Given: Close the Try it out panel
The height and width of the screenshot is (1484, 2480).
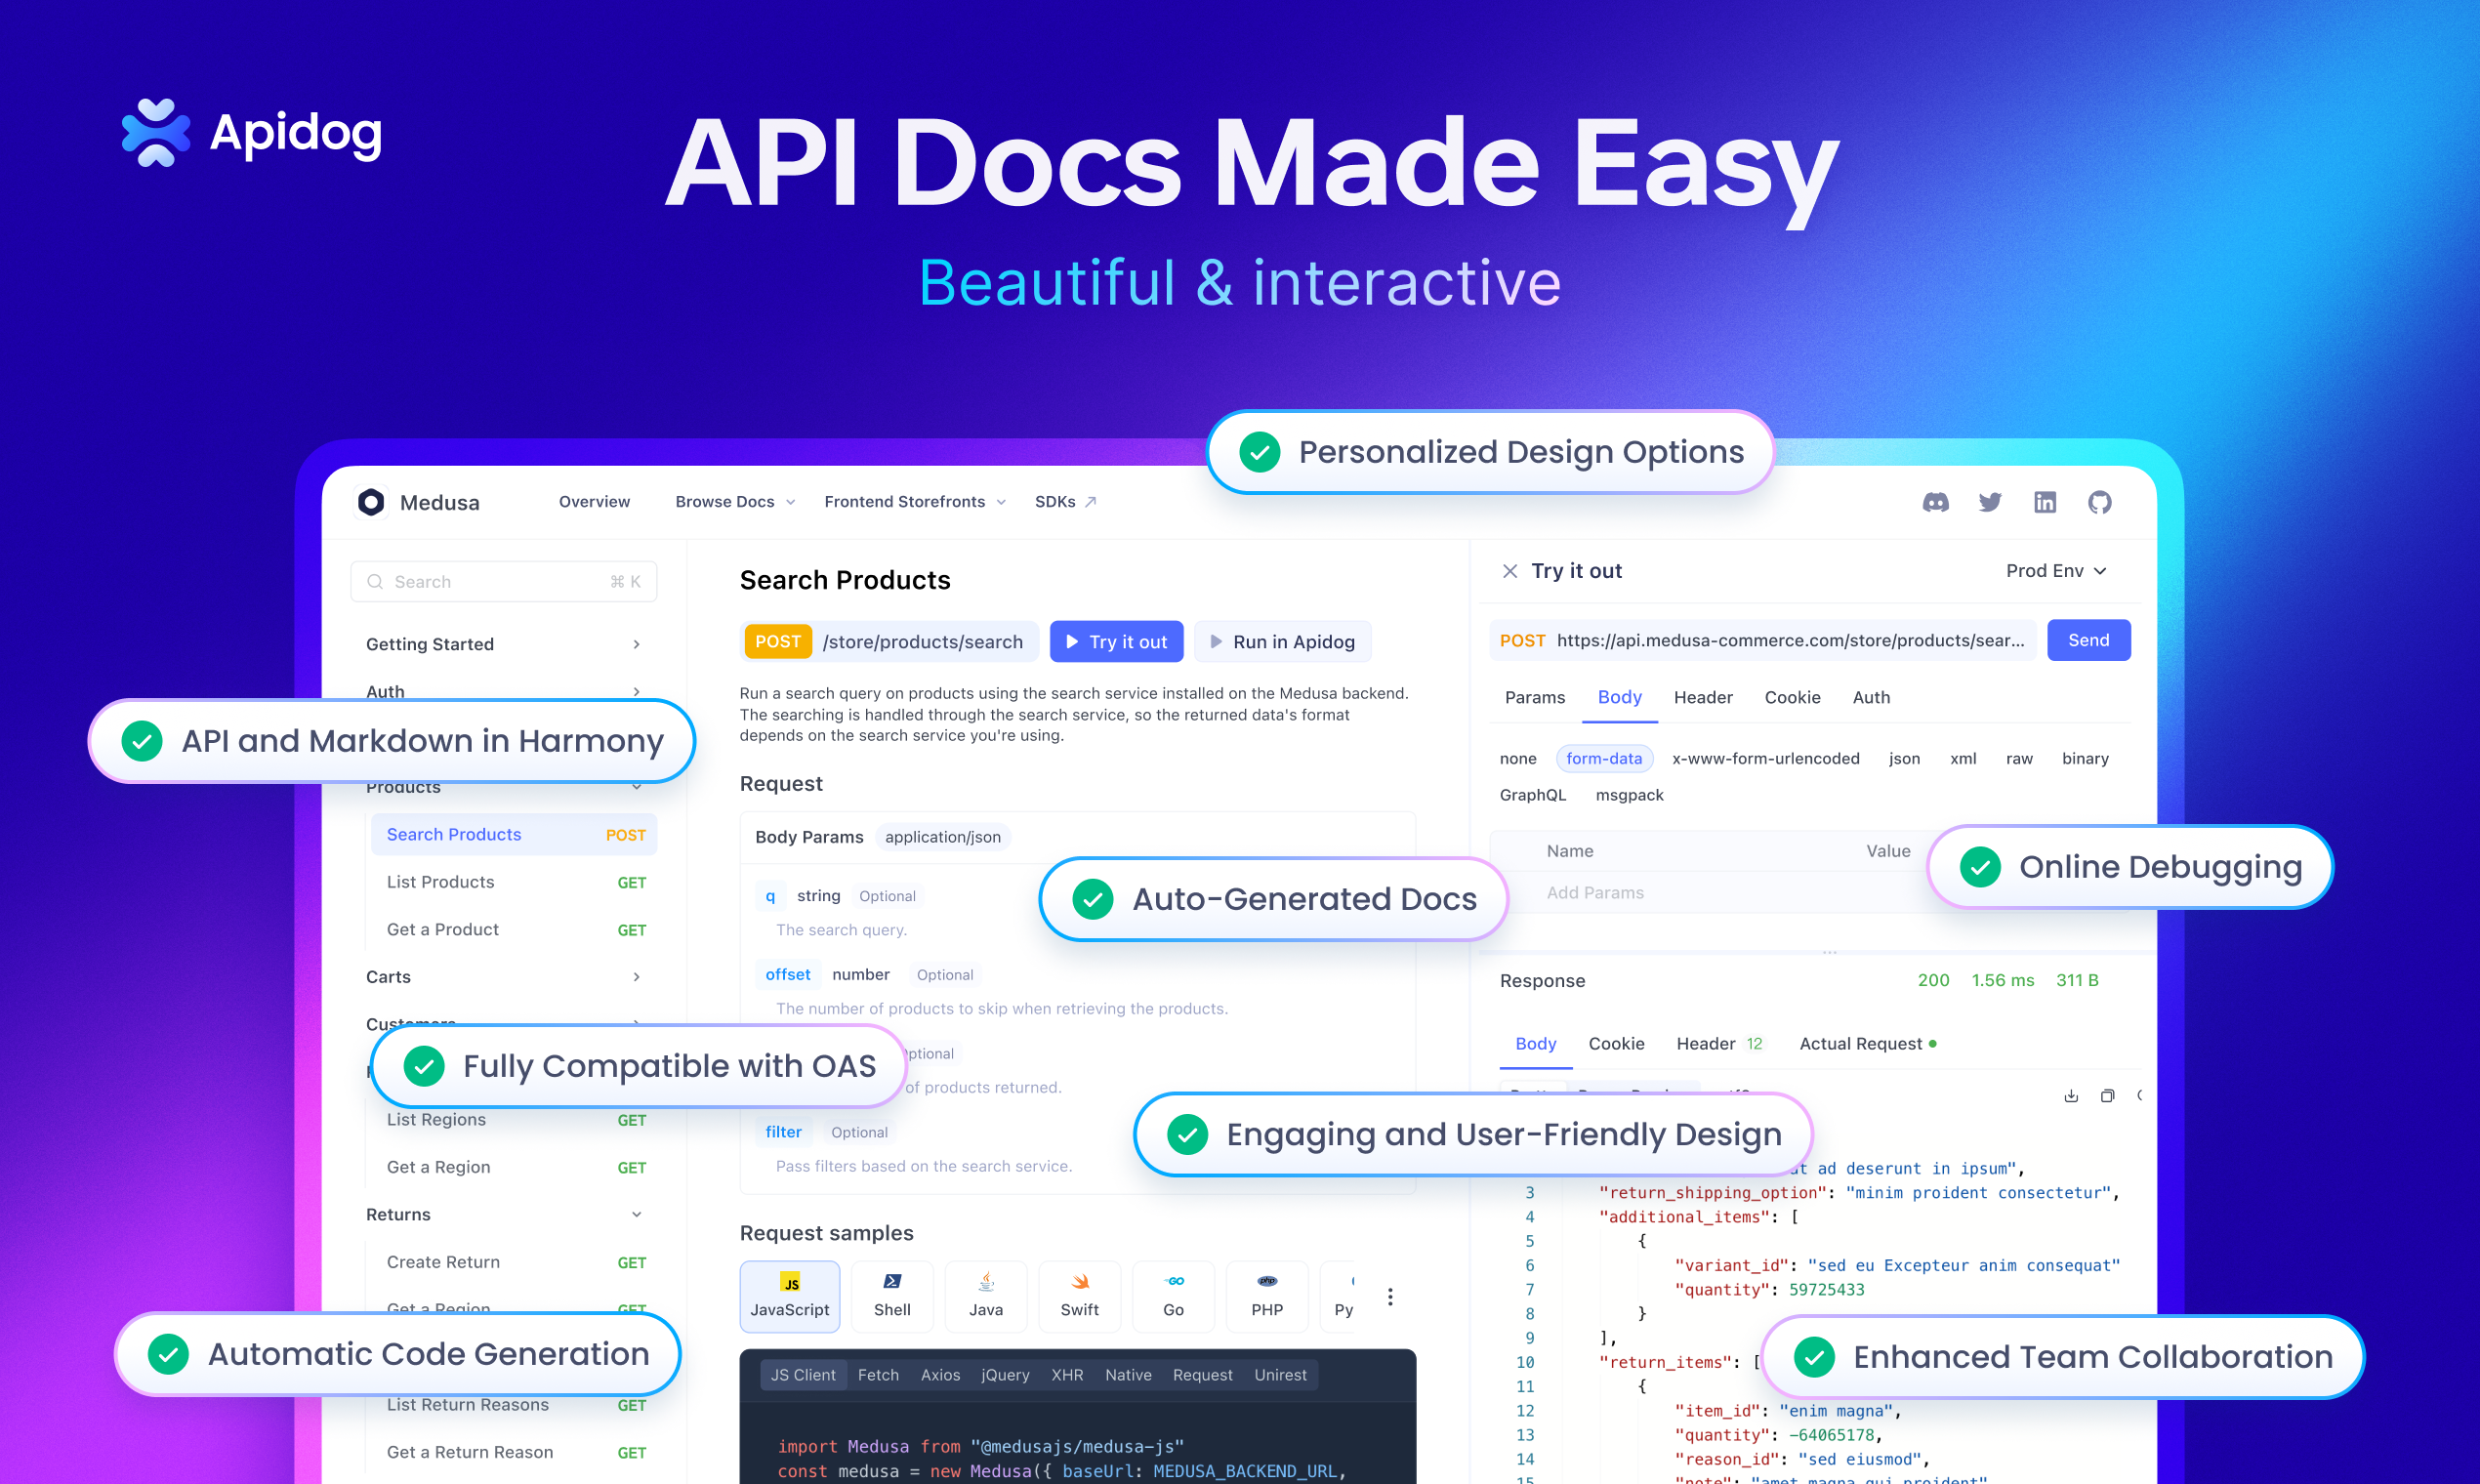Looking at the screenshot, I should [1510, 571].
